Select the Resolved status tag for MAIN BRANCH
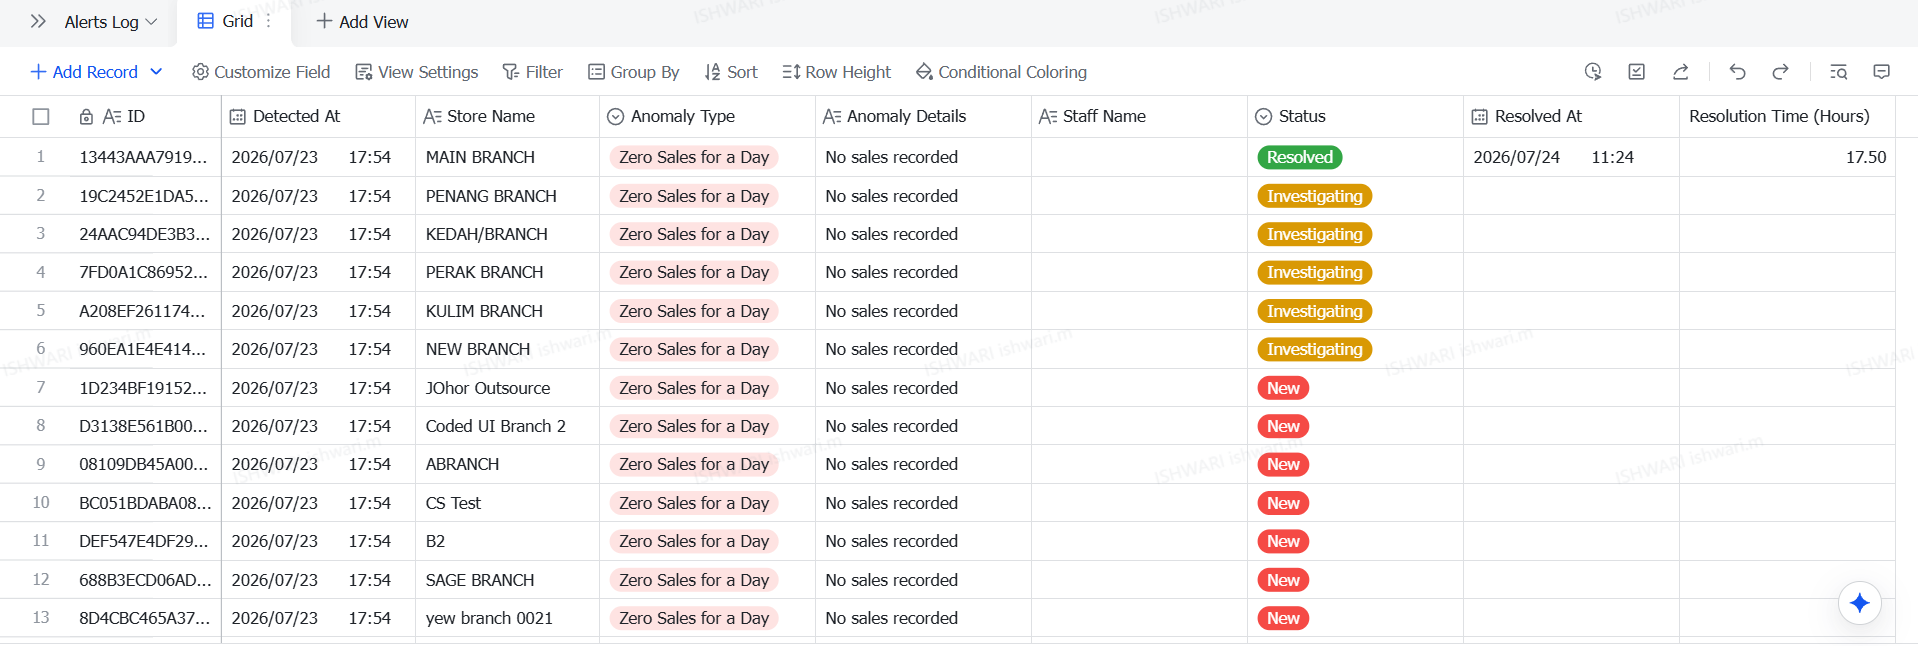This screenshot has height=646, width=1918. pyautogui.click(x=1300, y=157)
